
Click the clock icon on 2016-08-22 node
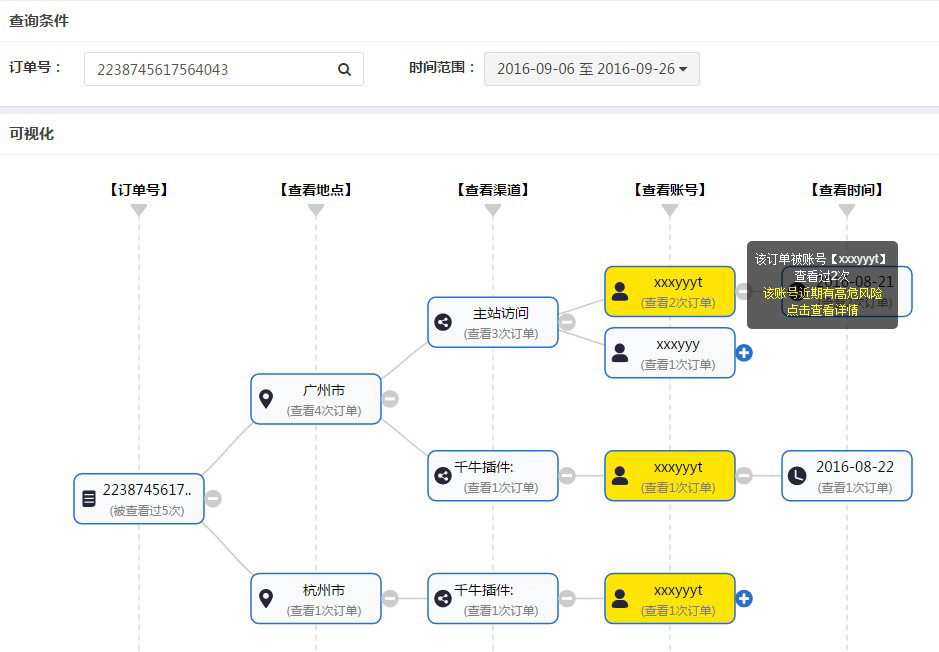pyautogui.click(x=797, y=476)
